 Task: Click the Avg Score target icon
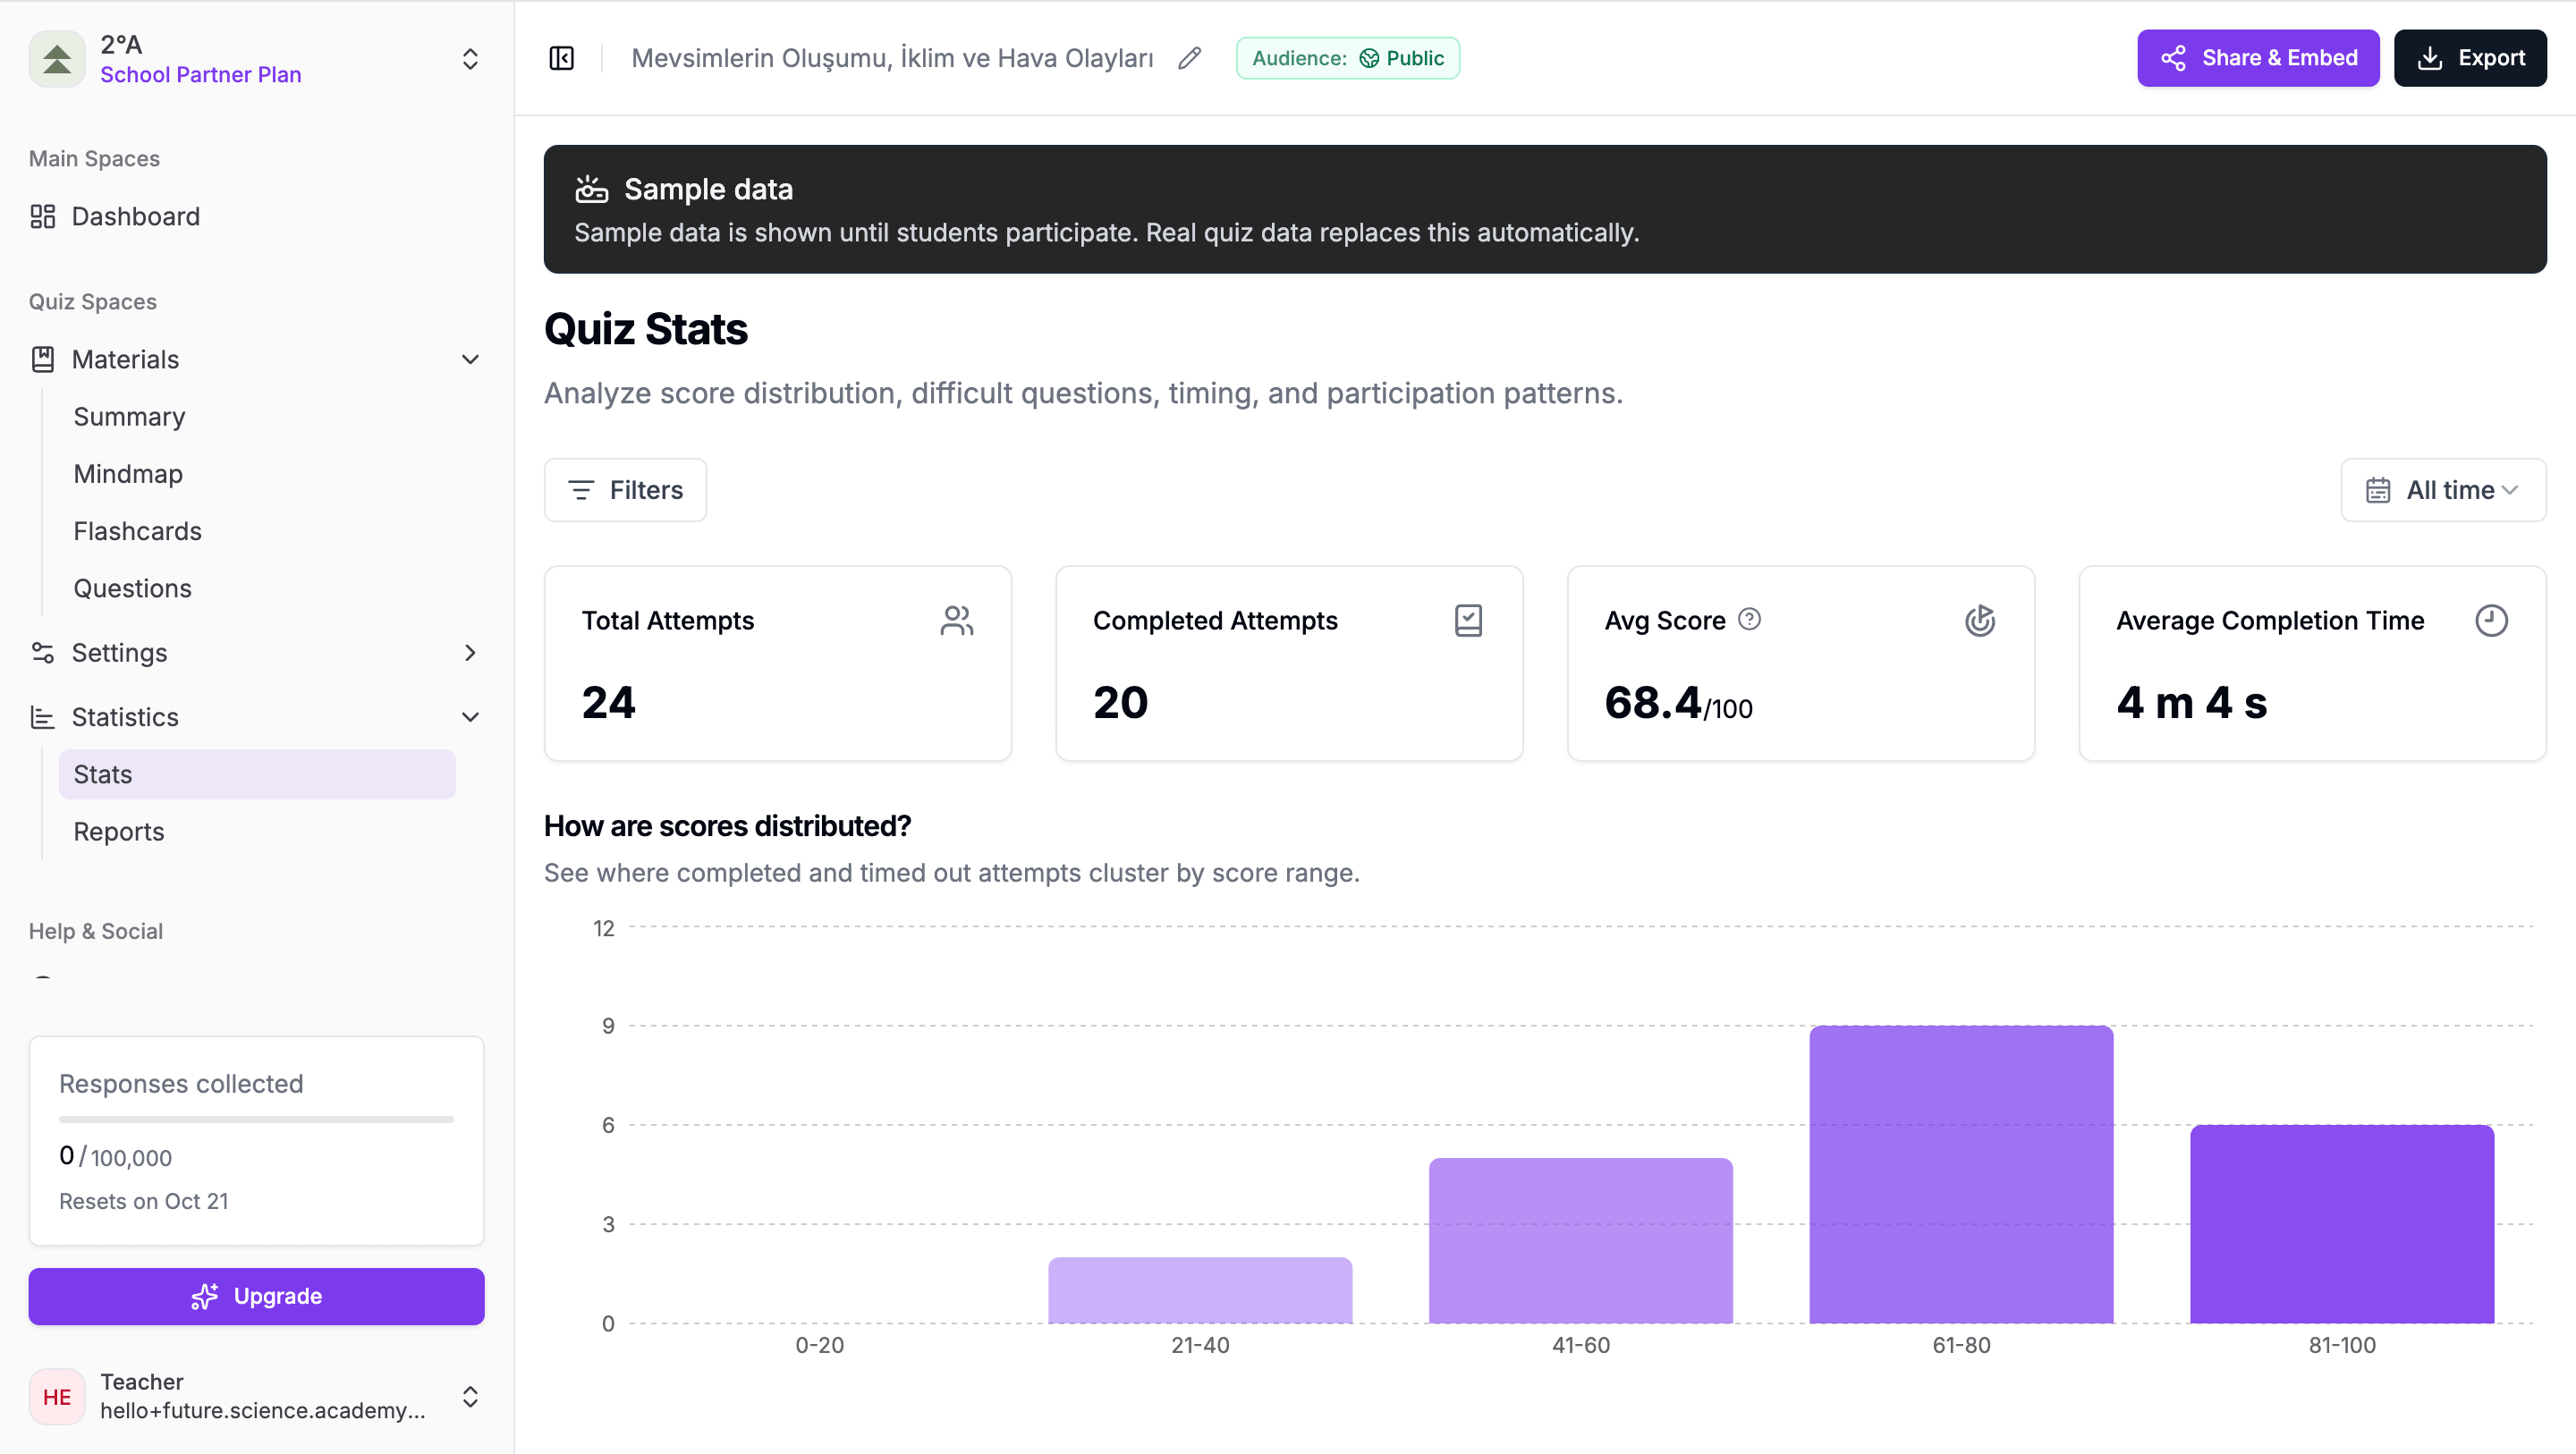[x=1980, y=620]
